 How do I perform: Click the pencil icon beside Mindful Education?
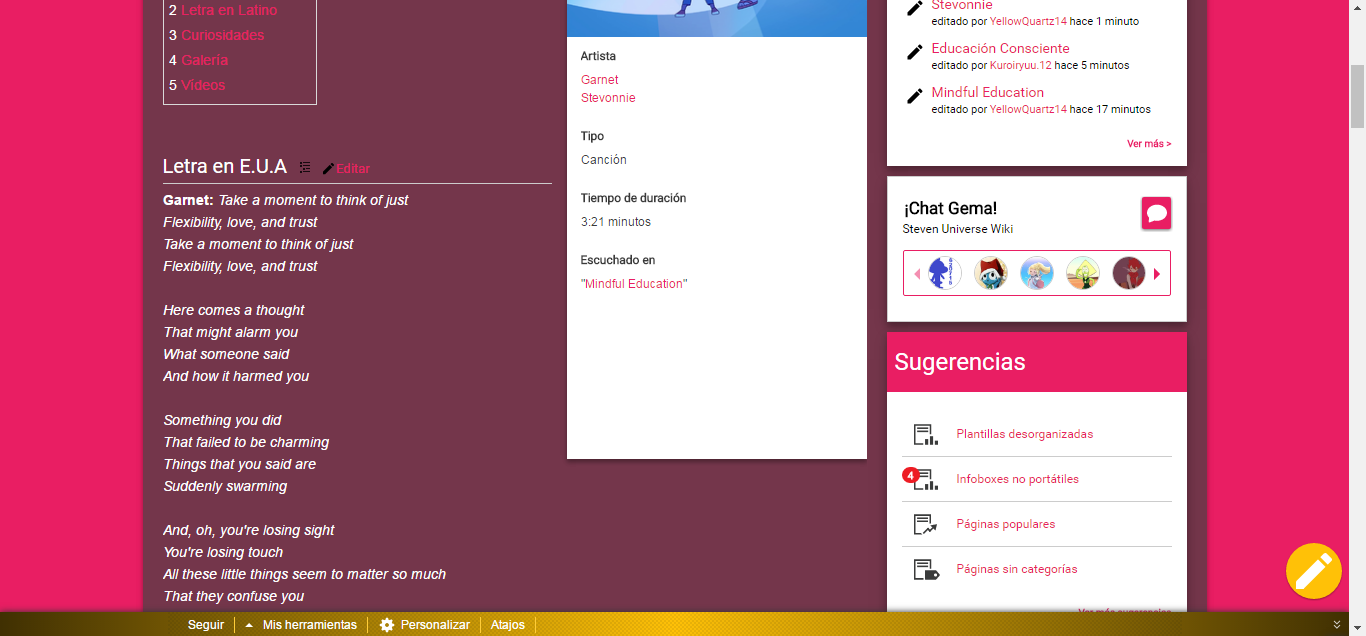pos(915,96)
